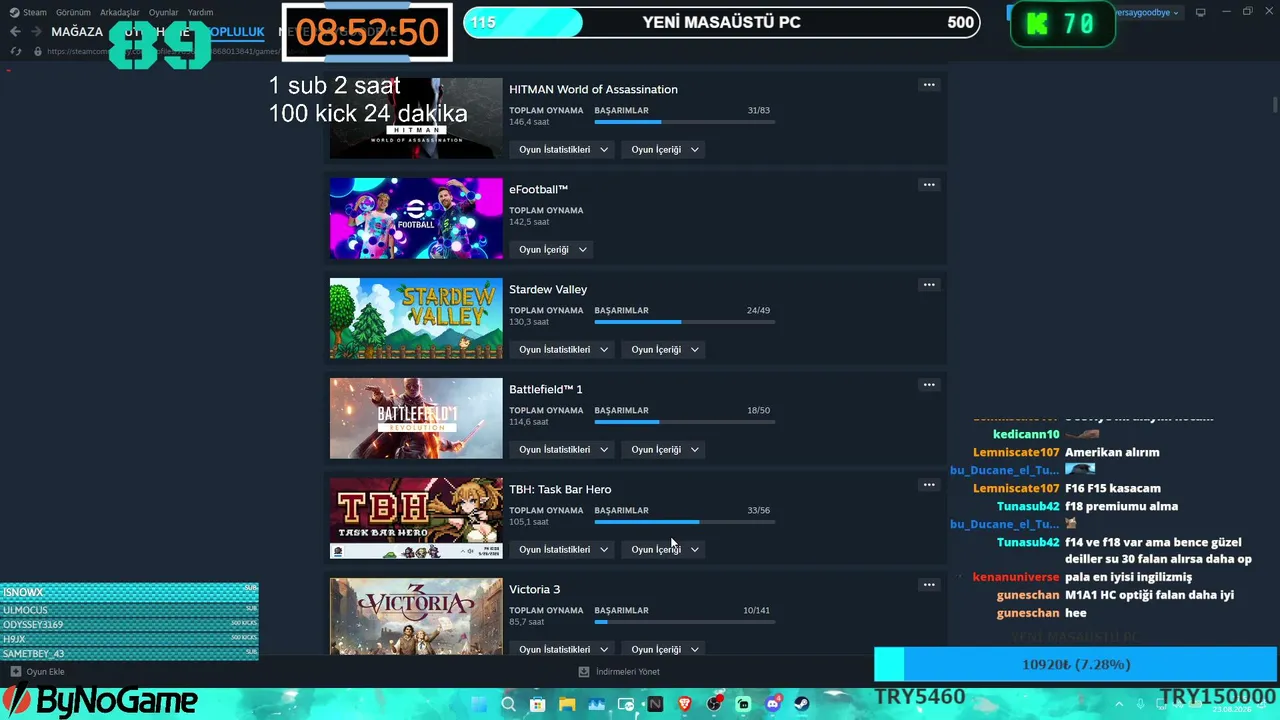This screenshot has height=720, width=1280.
Task: Open the Görünüm menu
Action: point(73,12)
